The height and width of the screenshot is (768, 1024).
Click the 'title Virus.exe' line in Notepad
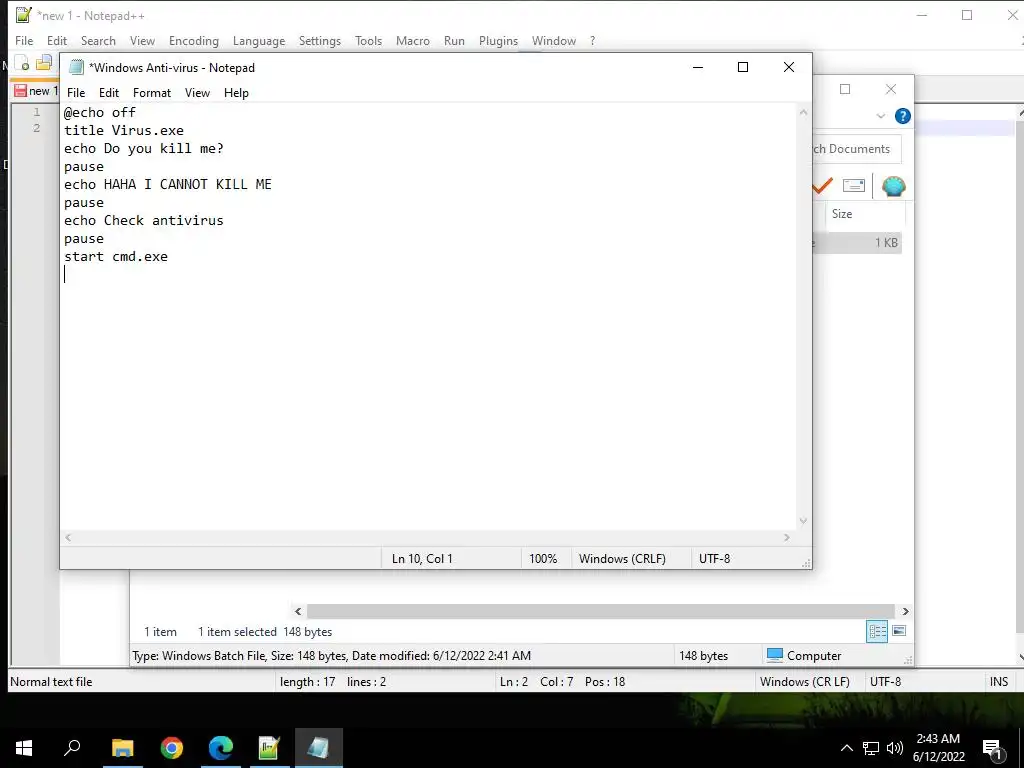[x=123, y=130]
